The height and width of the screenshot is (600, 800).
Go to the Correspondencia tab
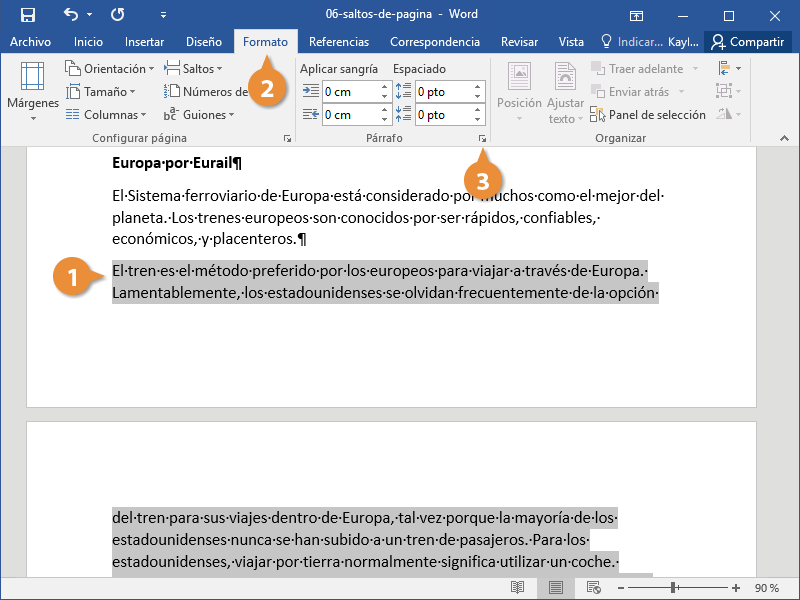point(435,42)
